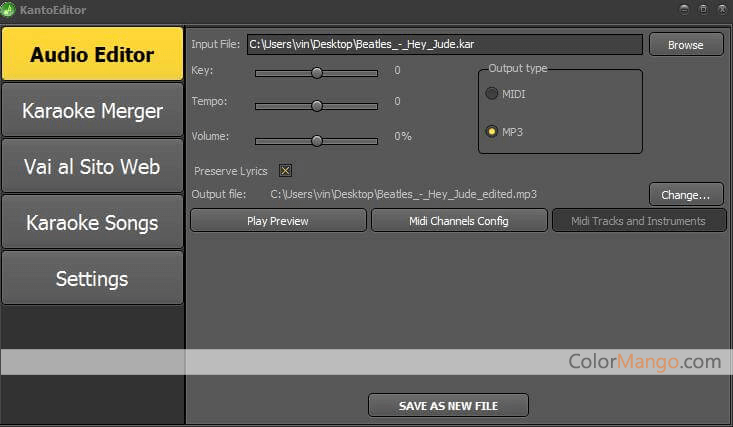Close the KantoEditor window

pyautogui.click(x=722, y=9)
